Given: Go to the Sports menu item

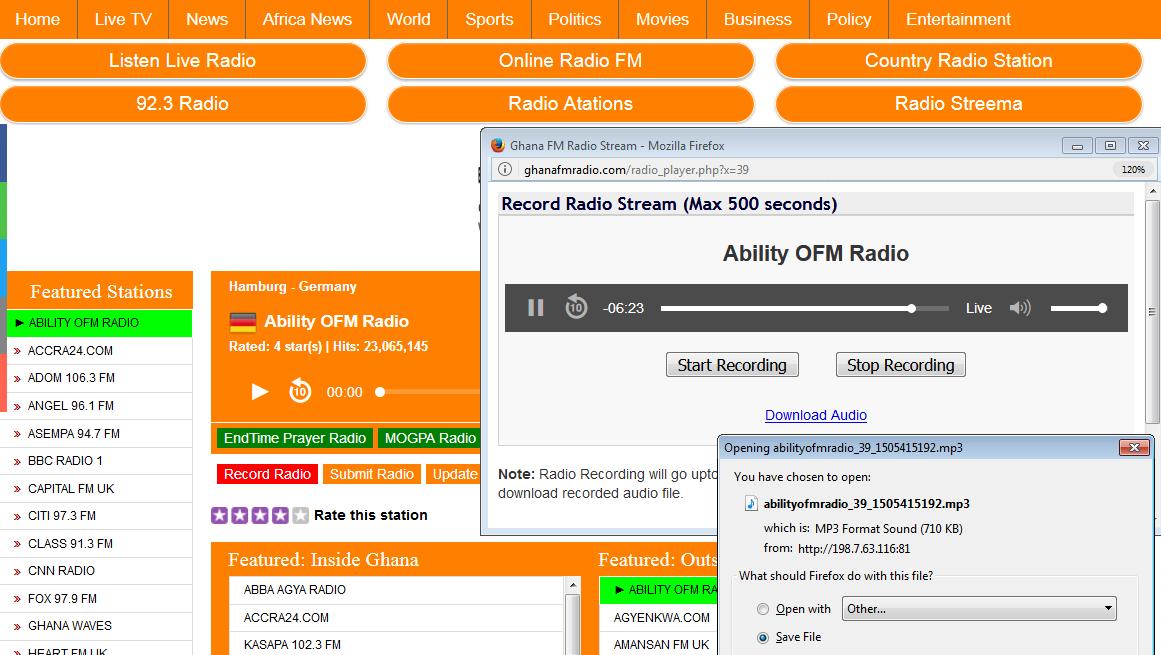Looking at the screenshot, I should click(489, 19).
